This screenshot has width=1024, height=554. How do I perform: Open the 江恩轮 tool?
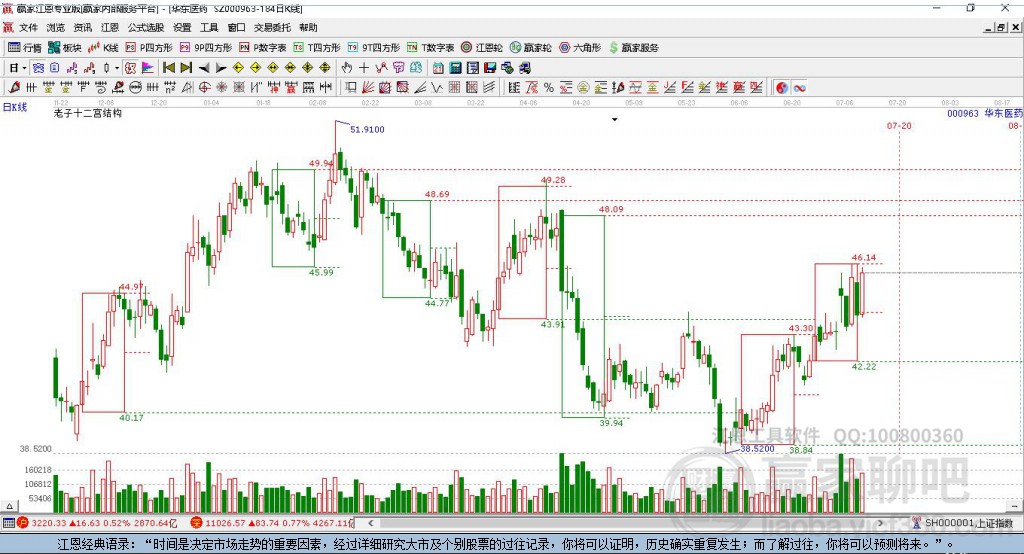point(482,48)
